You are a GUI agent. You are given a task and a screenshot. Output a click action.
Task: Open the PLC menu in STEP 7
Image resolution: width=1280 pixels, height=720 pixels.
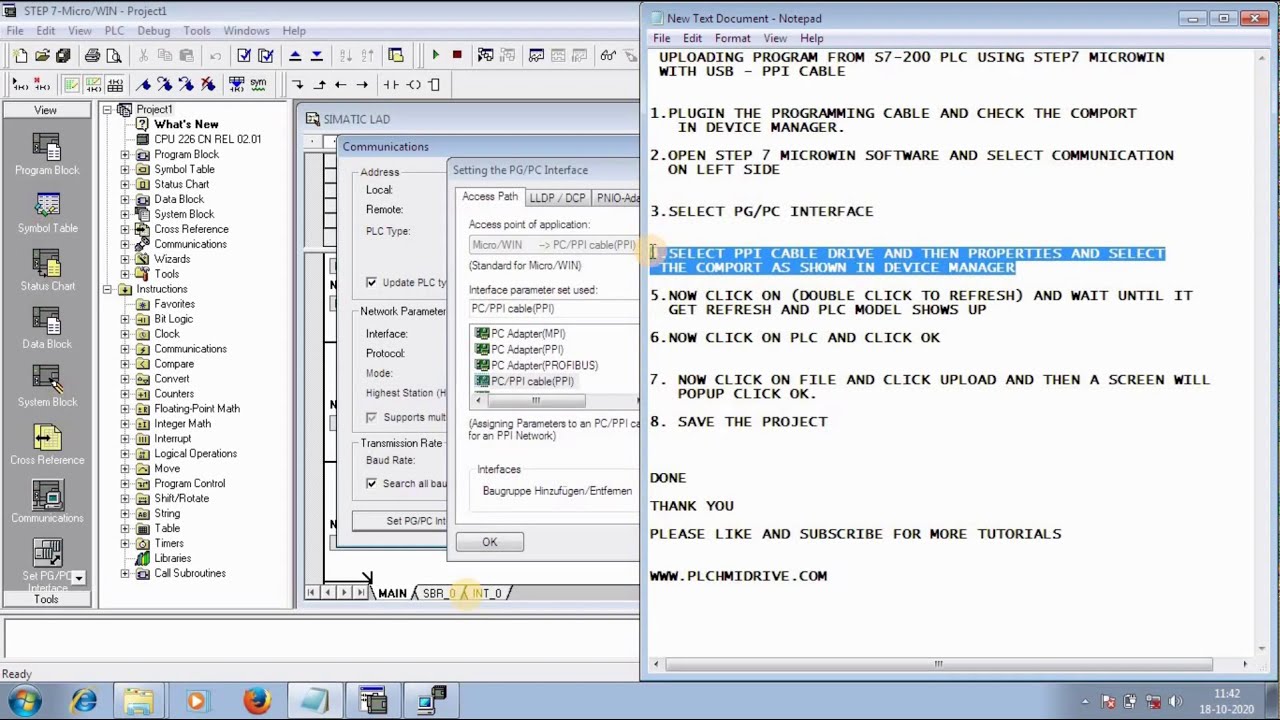click(x=114, y=31)
